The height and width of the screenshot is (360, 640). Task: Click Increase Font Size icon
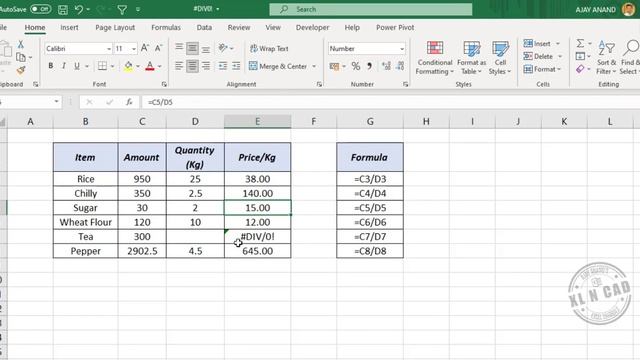pyautogui.click(x=144, y=48)
